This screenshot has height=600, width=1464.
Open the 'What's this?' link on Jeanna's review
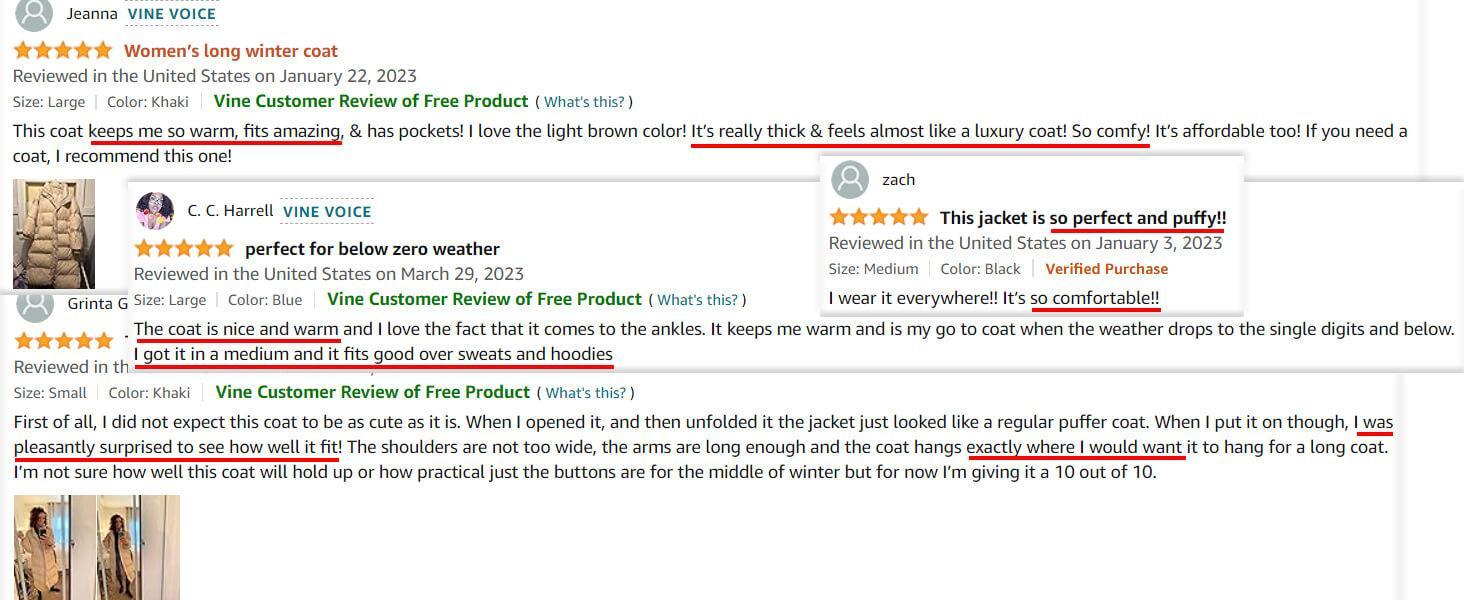[584, 101]
